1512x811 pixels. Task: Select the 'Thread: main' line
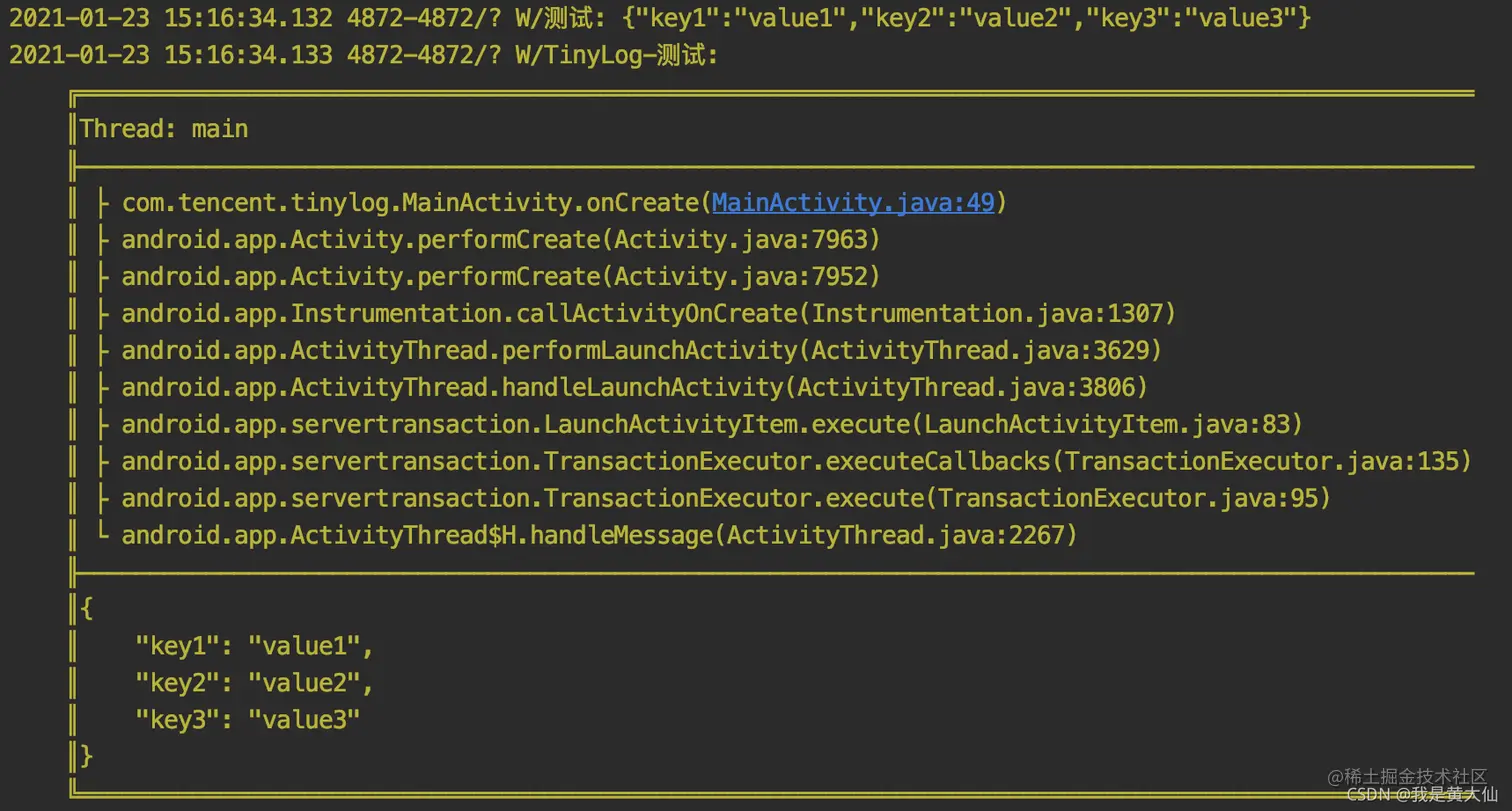pyautogui.click(x=164, y=129)
